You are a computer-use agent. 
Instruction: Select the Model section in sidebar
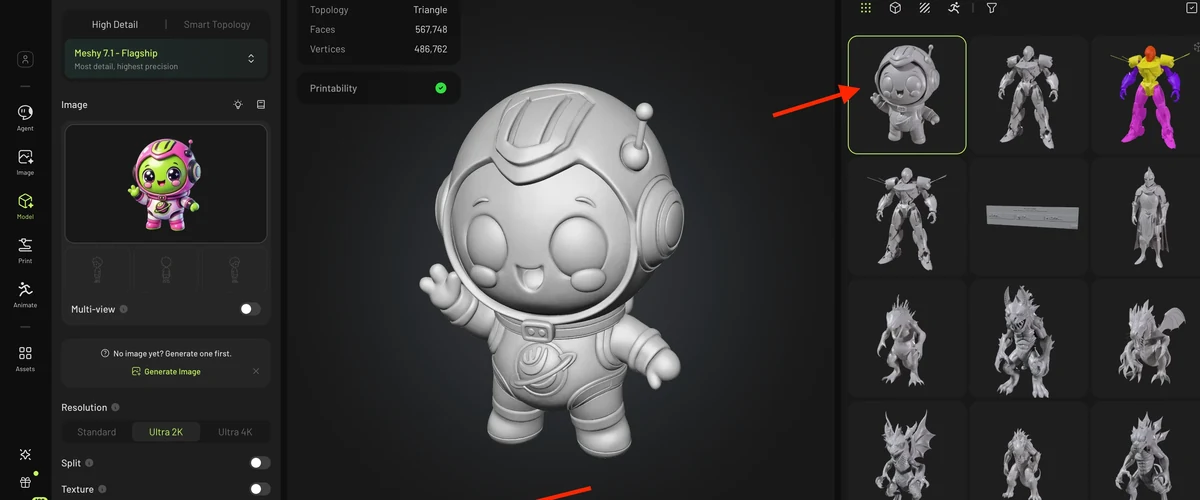click(x=25, y=206)
